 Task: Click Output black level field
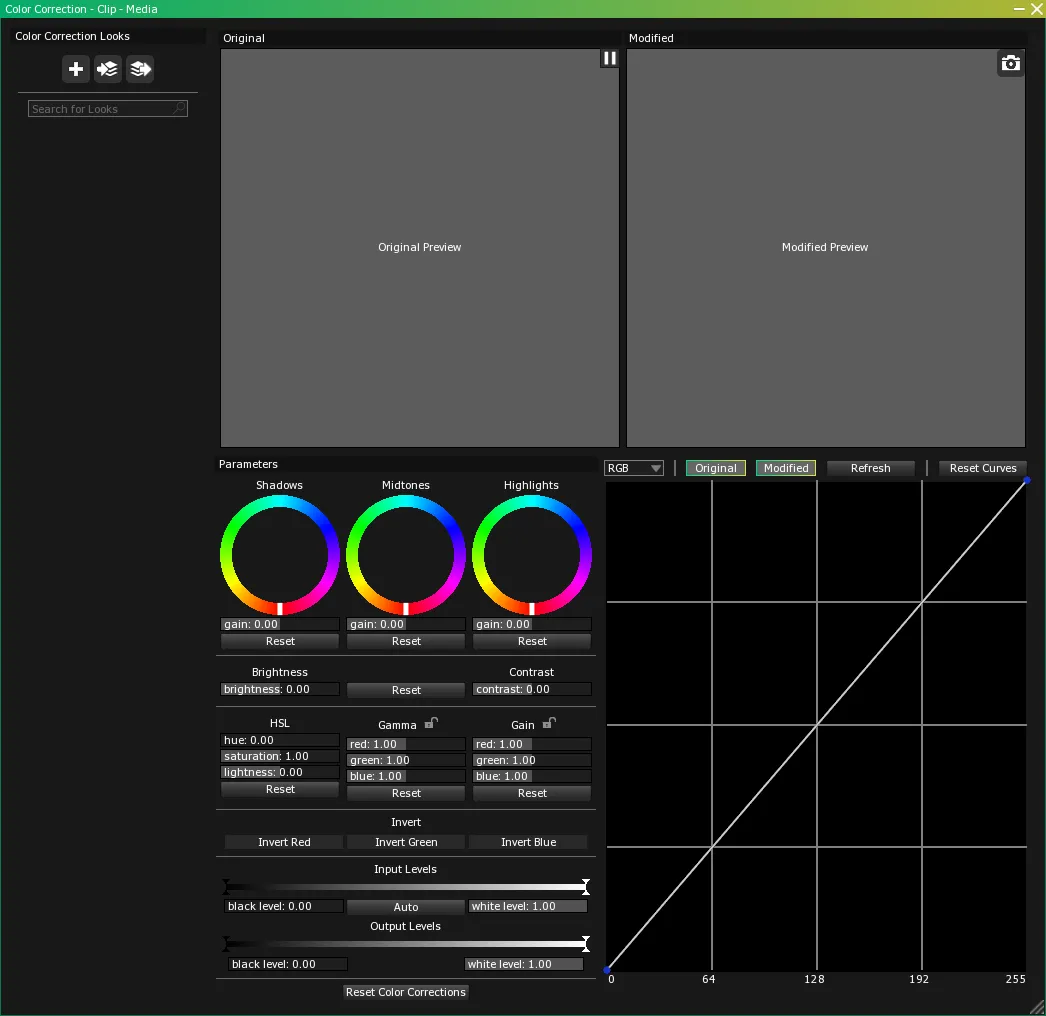(288, 964)
